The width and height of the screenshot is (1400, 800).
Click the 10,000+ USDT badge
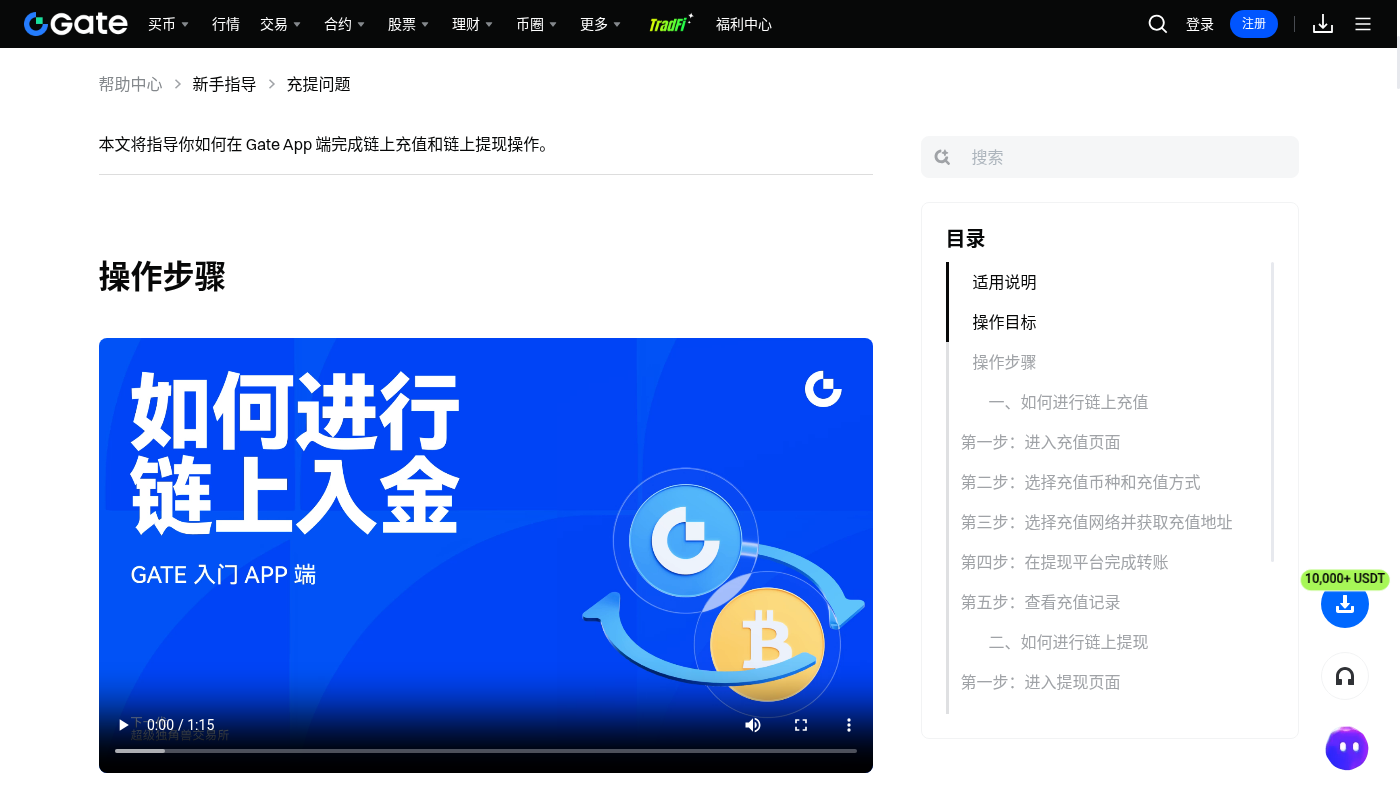click(x=1345, y=579)
